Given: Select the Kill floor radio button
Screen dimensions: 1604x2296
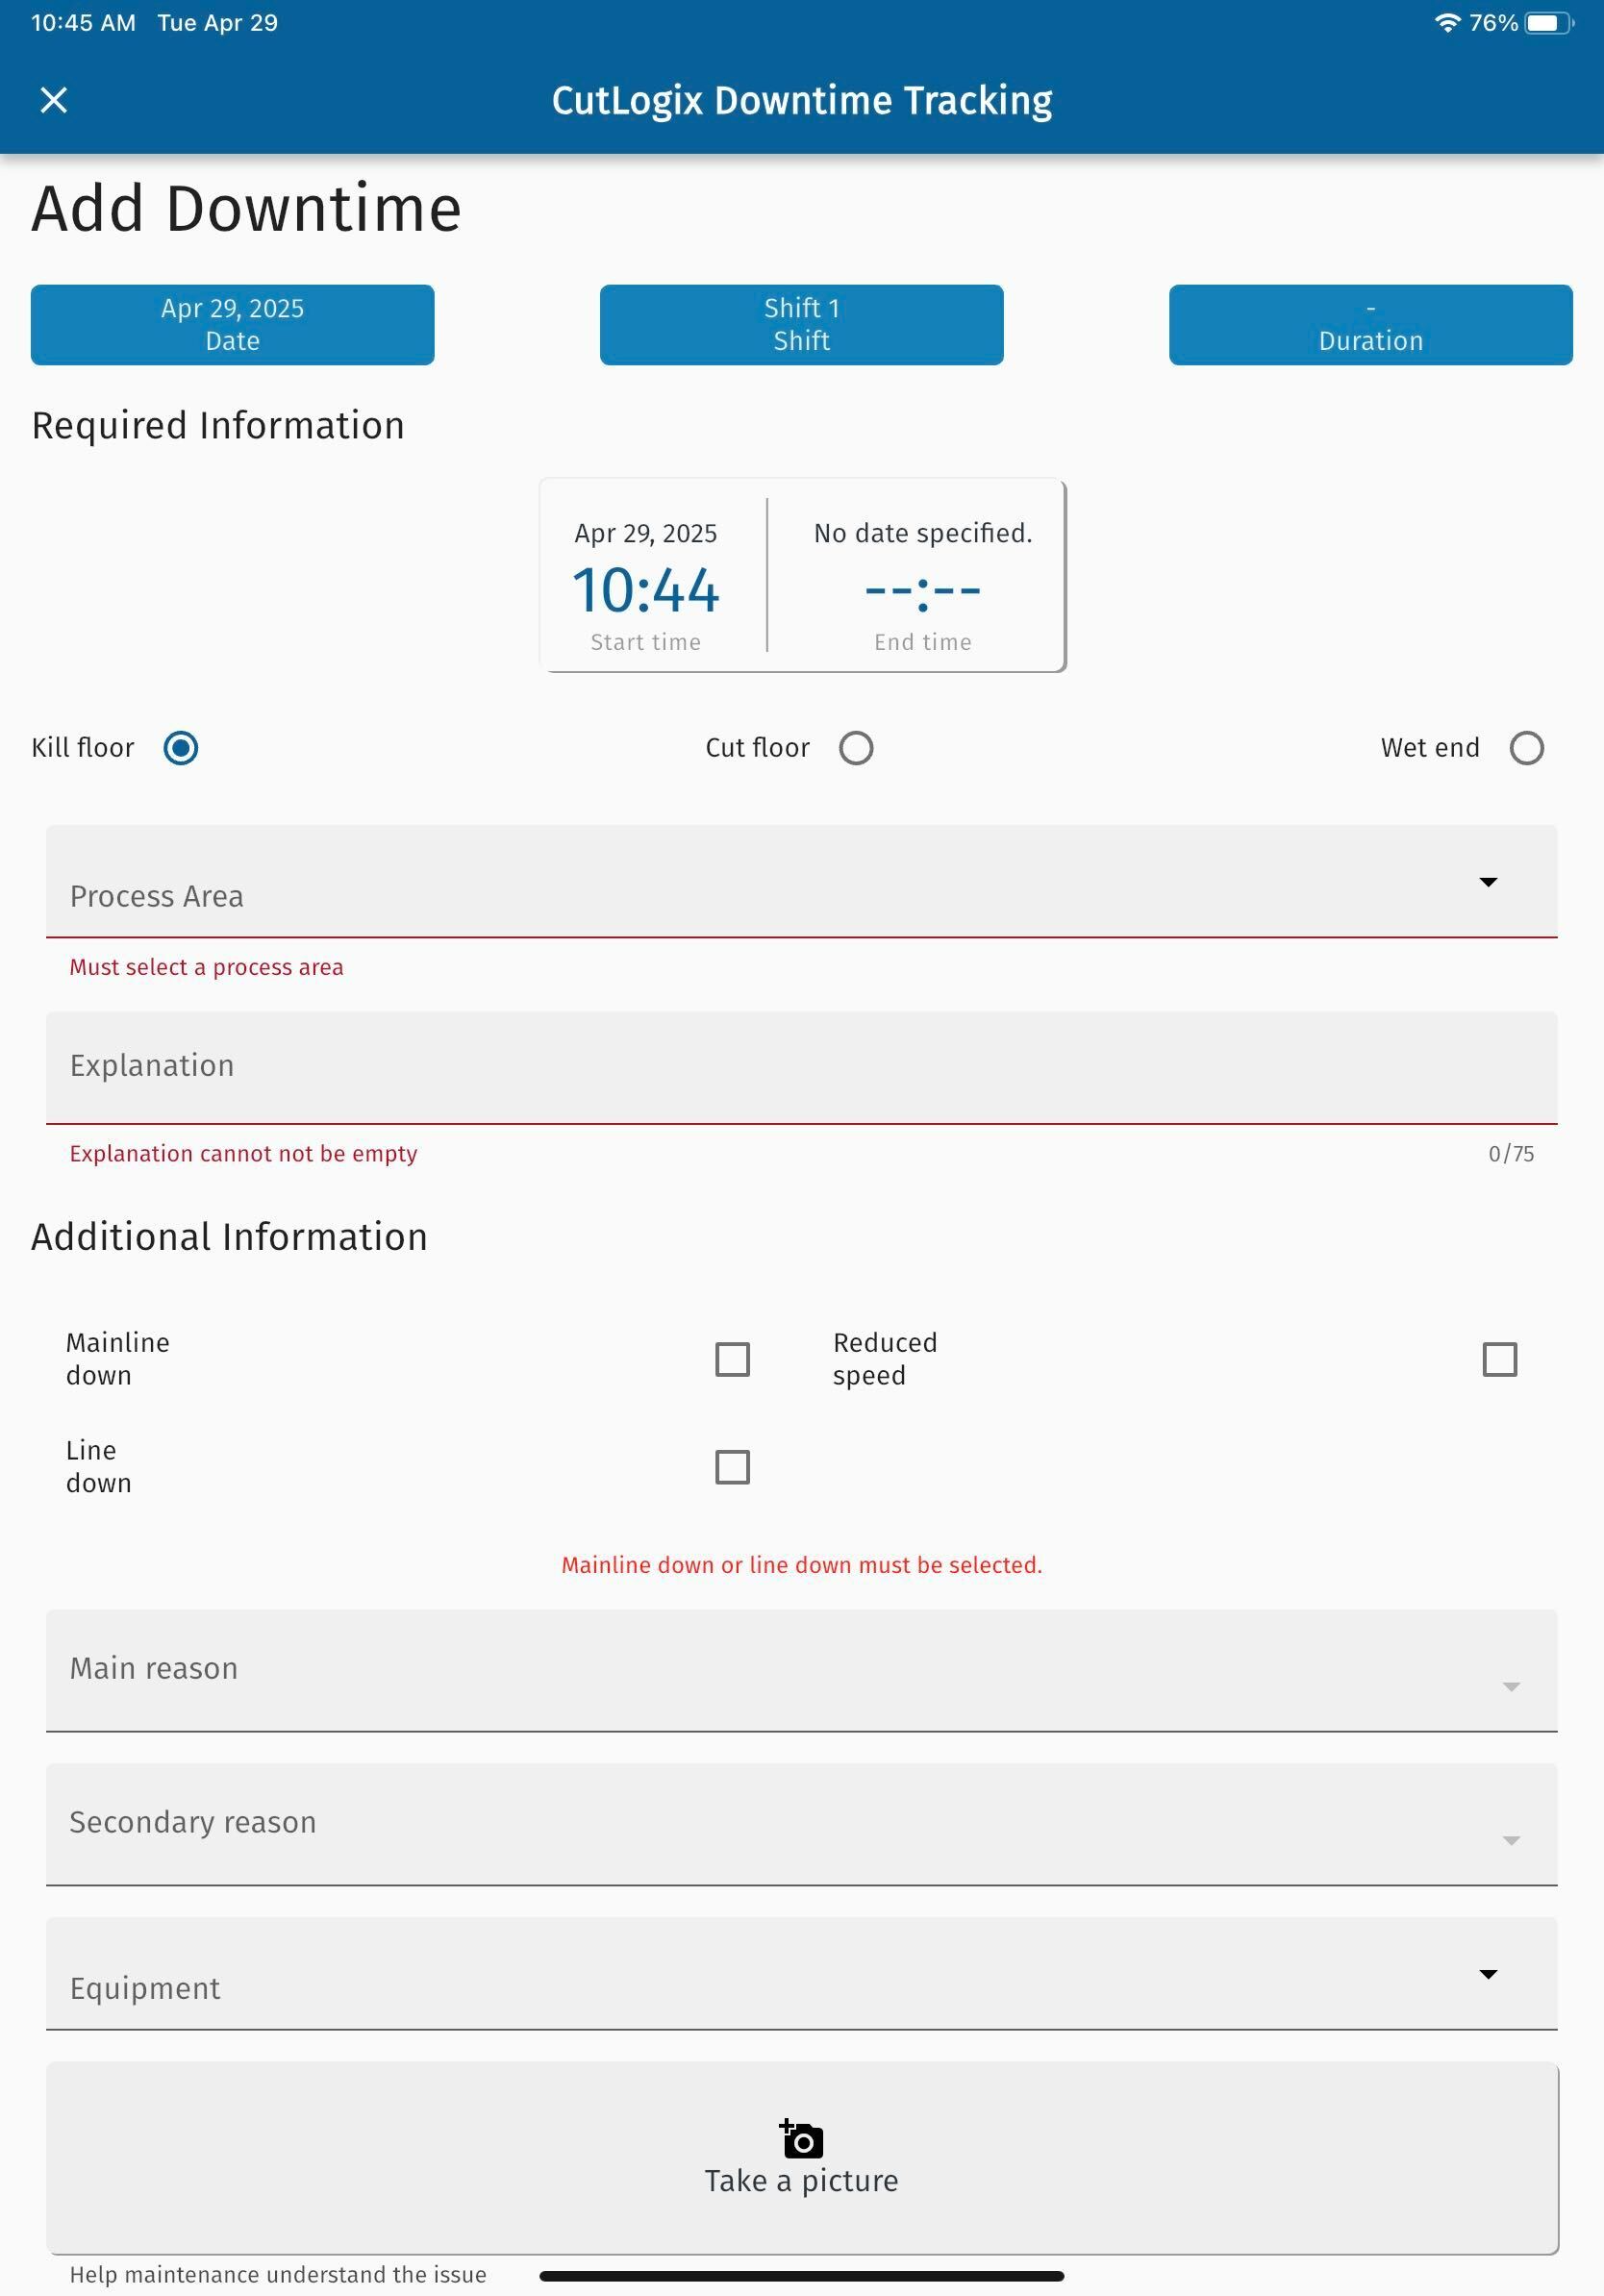Looking at the screenshot, I should click(181, 748).
